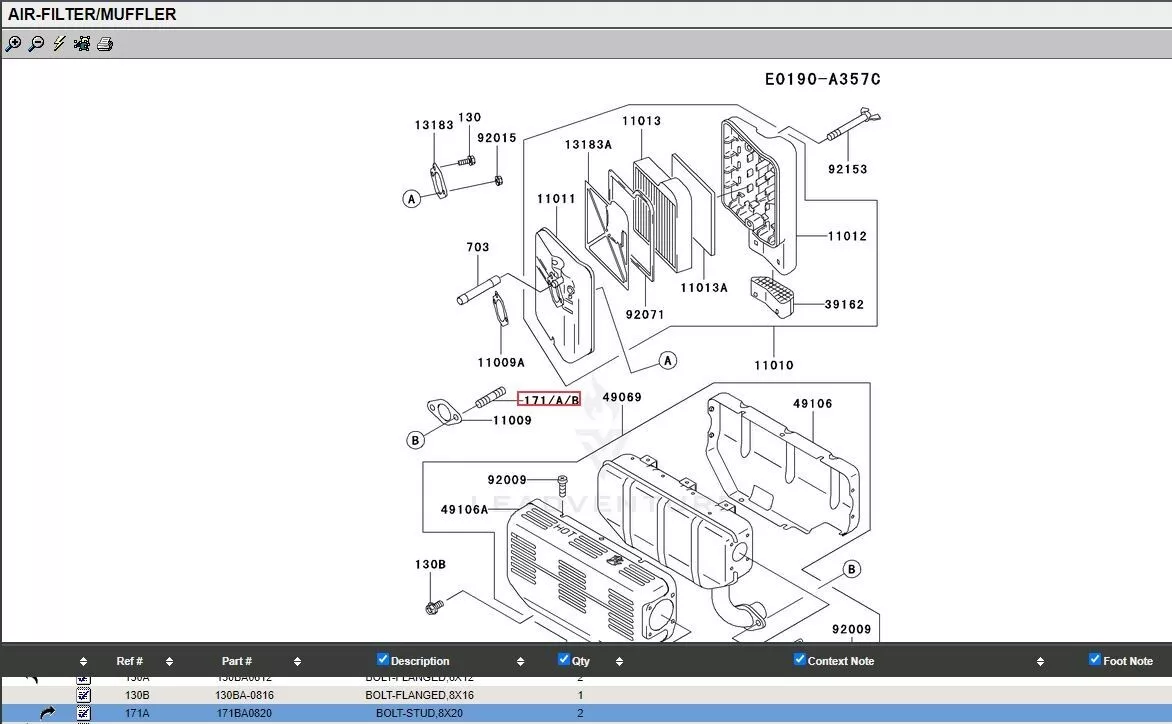Disable the Context Note column checkbox
Image resolution: width=1172 pixels, height=724 pixels.
click(799, 659)
